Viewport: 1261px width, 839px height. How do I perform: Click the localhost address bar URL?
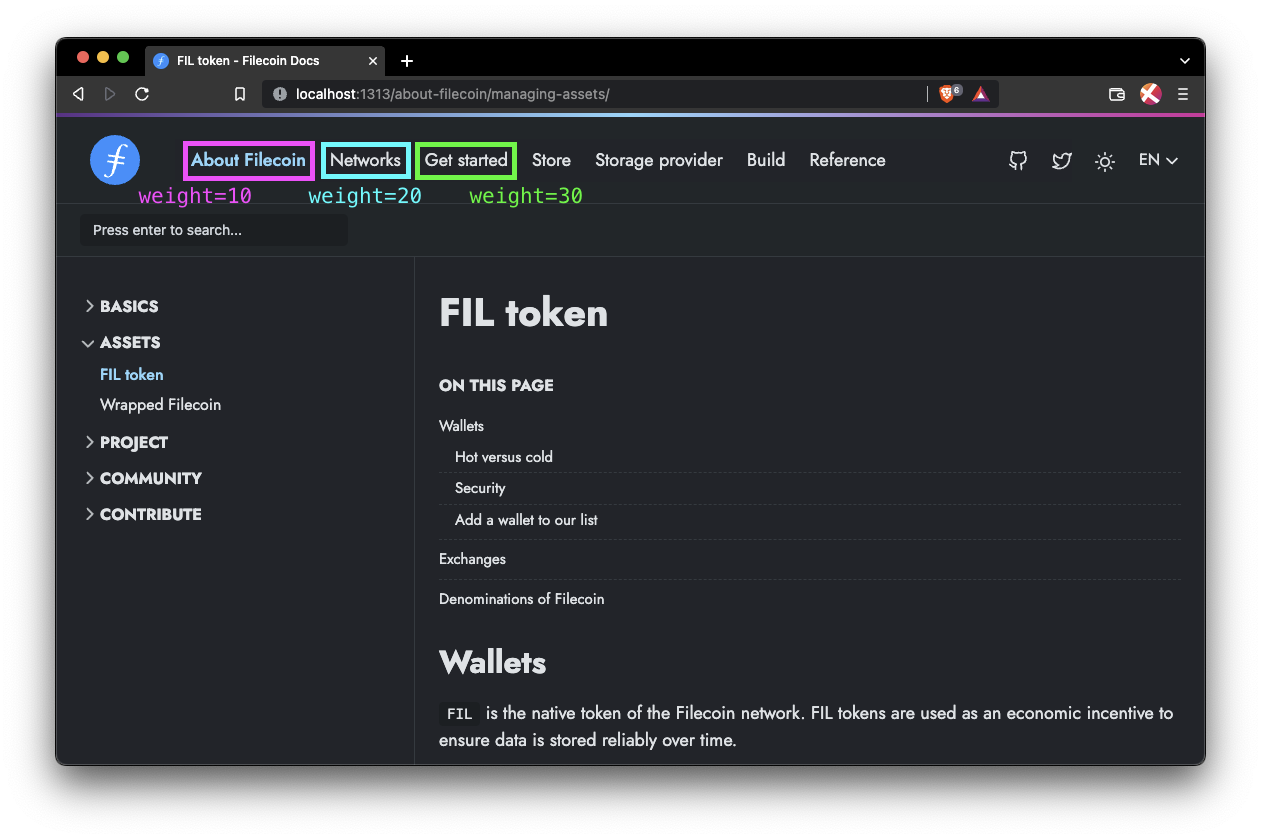click(x=452, y=94)
